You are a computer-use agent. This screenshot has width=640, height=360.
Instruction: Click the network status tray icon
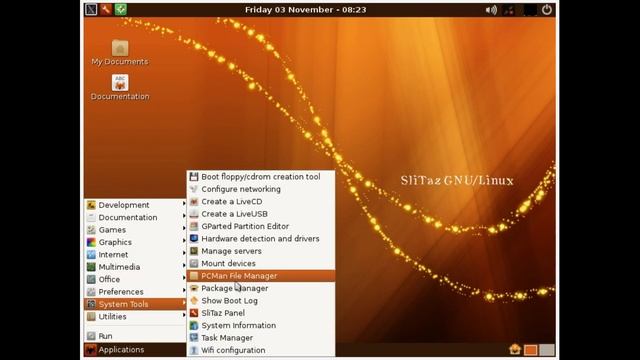click(x=509, y=10)
